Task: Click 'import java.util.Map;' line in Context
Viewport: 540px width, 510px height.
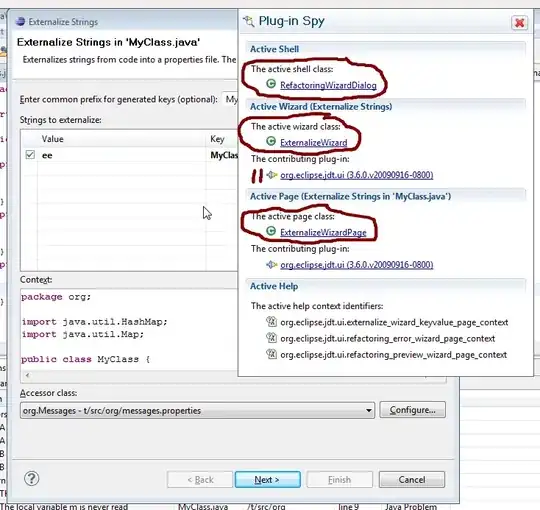Action: (83, 334)
